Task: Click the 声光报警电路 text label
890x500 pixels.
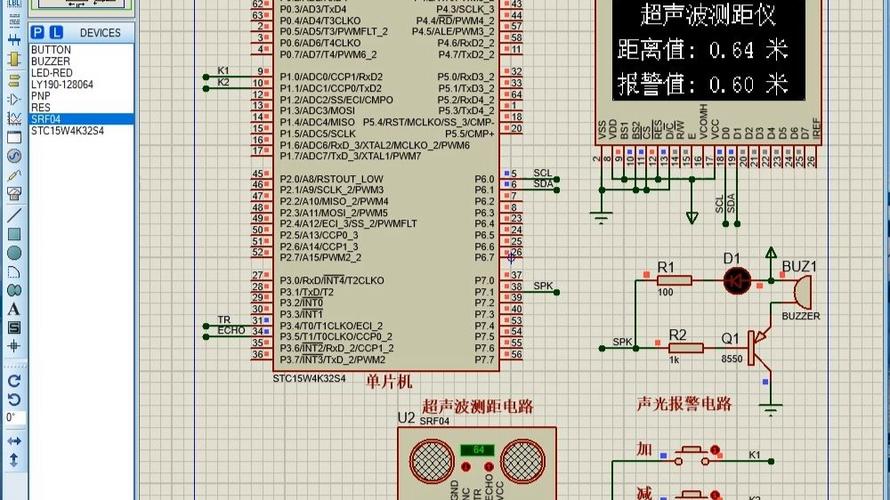Action: (x=684, y=404)
